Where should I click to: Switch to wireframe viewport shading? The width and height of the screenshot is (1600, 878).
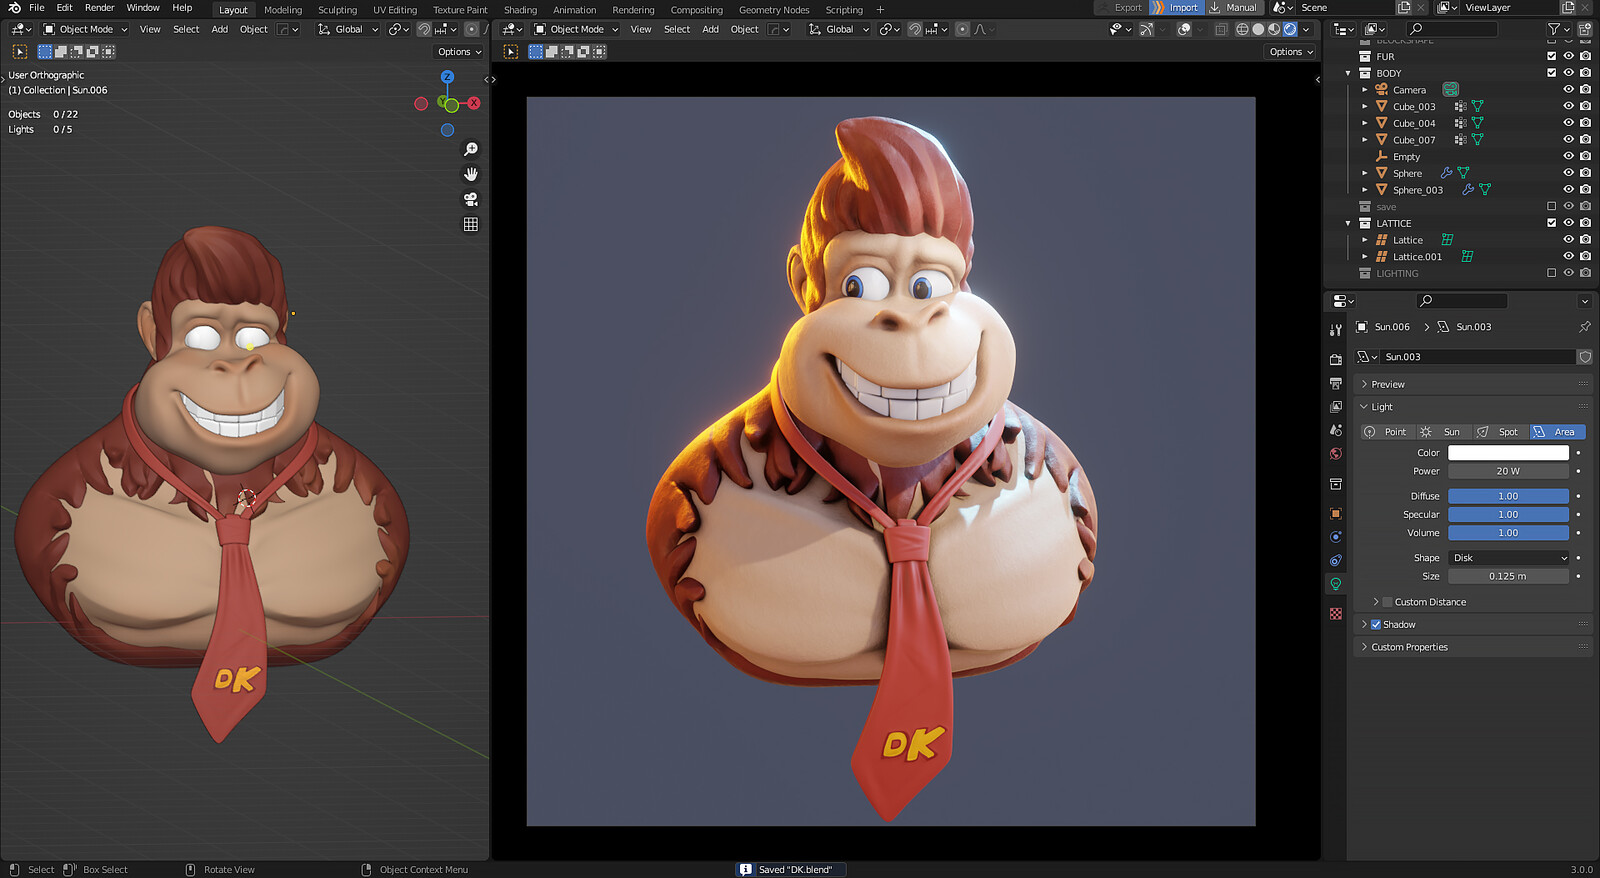1242,29
